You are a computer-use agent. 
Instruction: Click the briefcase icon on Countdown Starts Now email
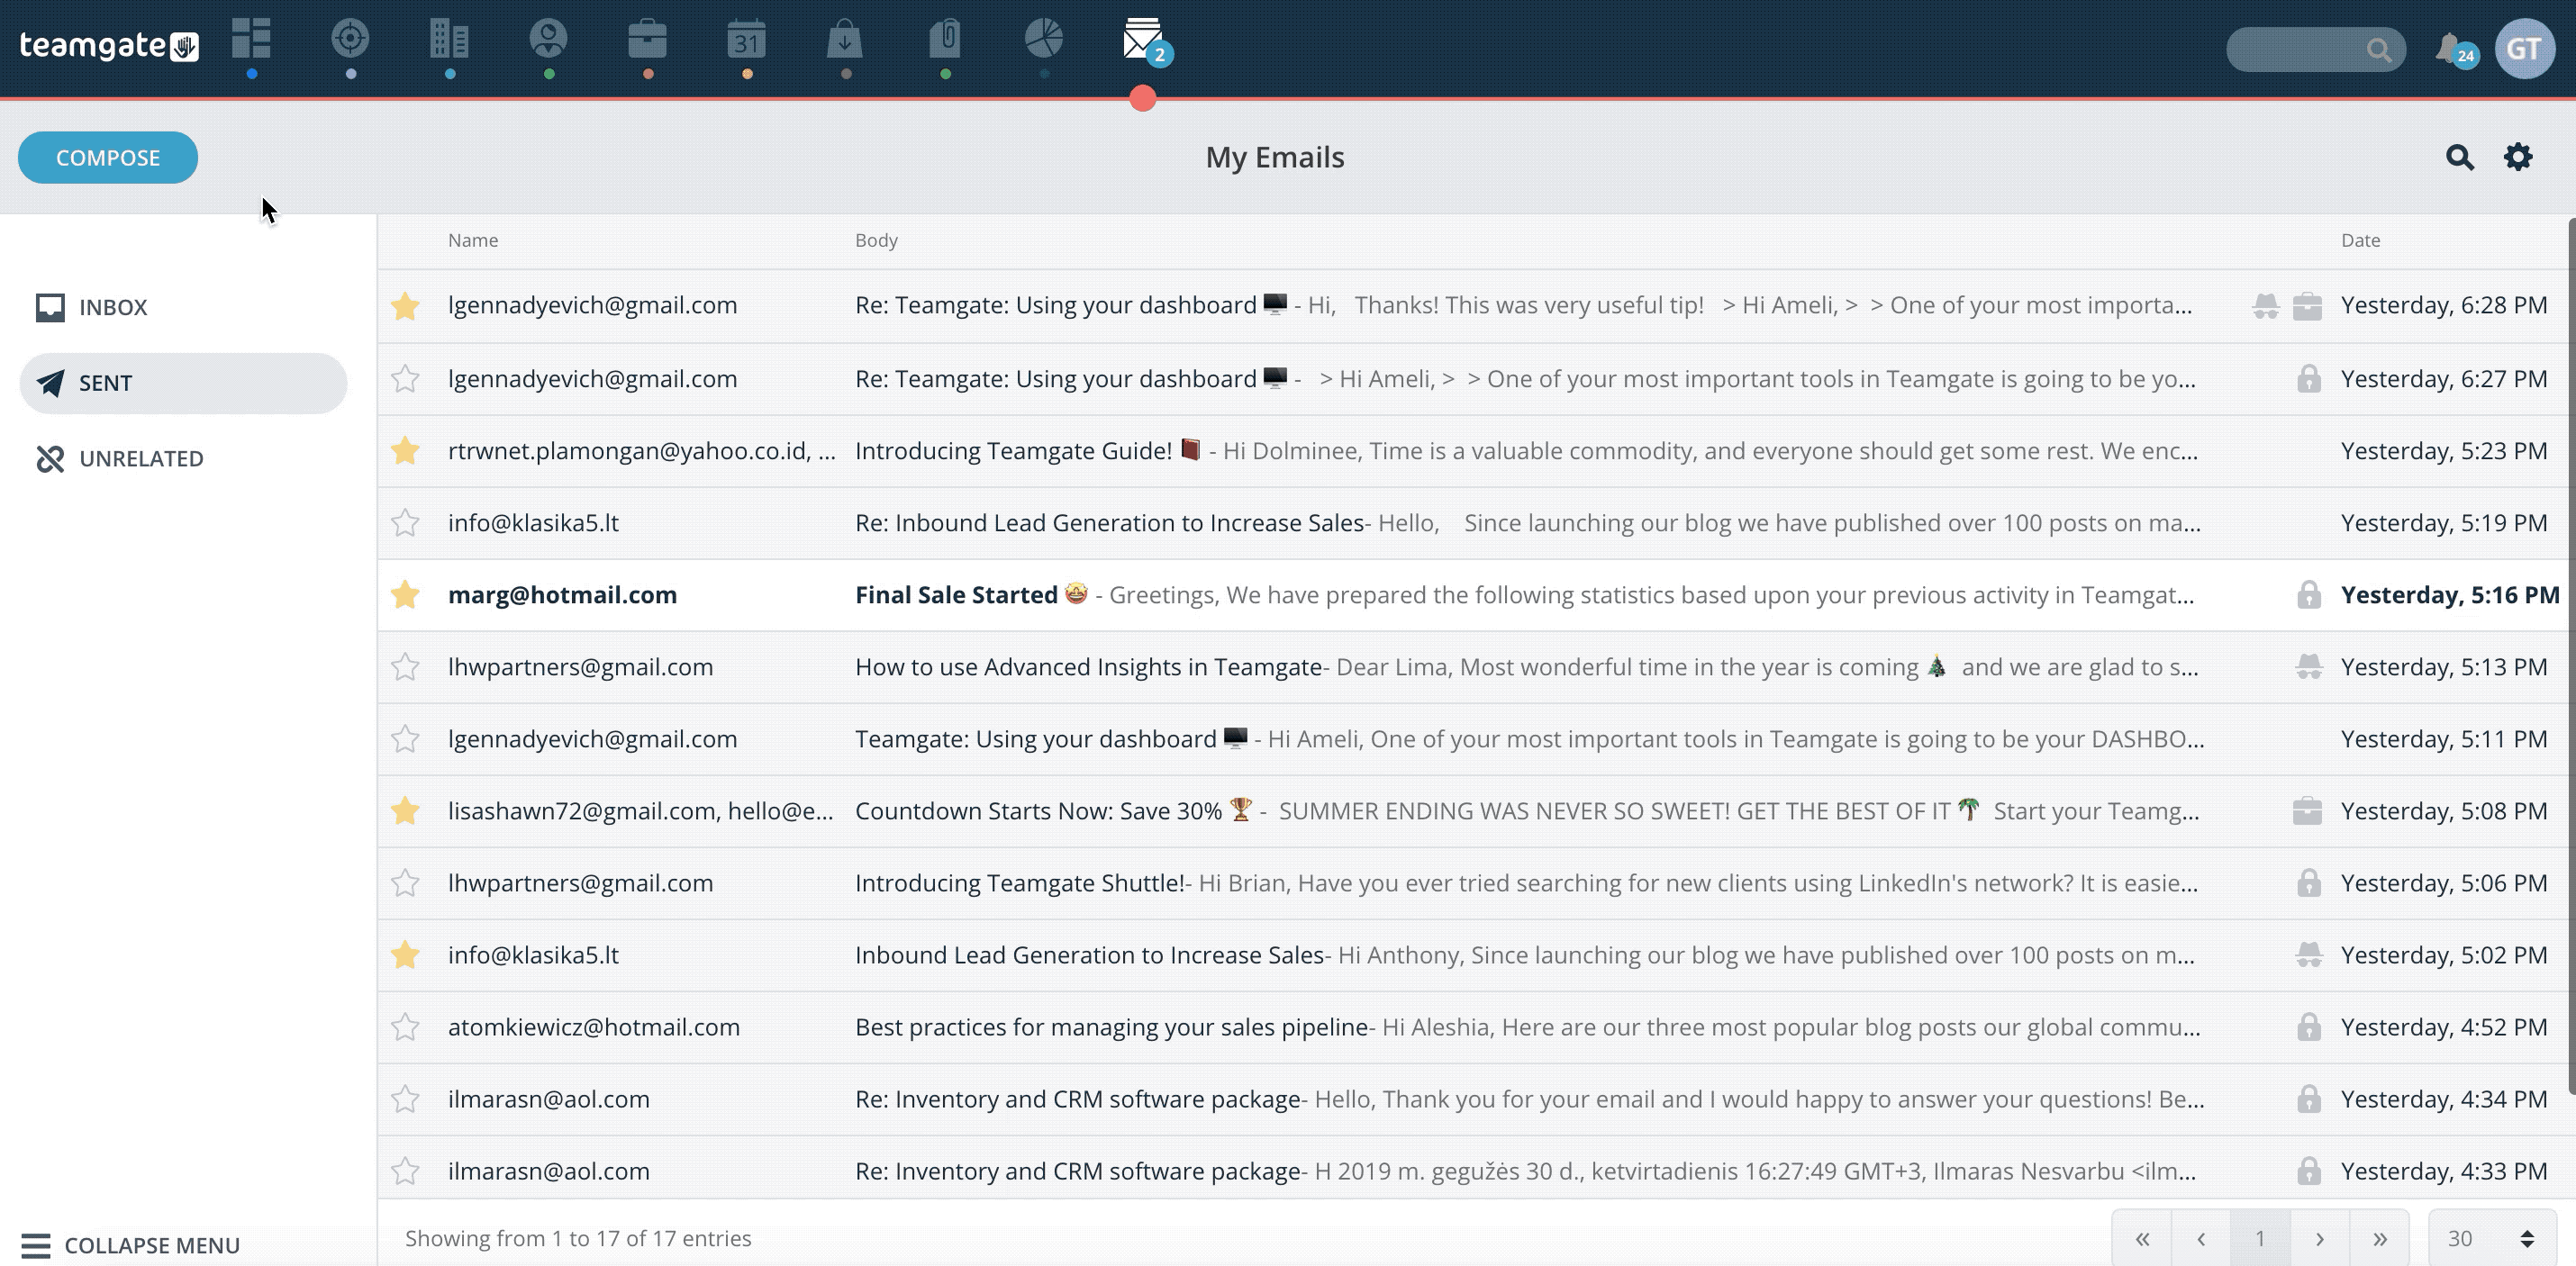point(2307,811)
